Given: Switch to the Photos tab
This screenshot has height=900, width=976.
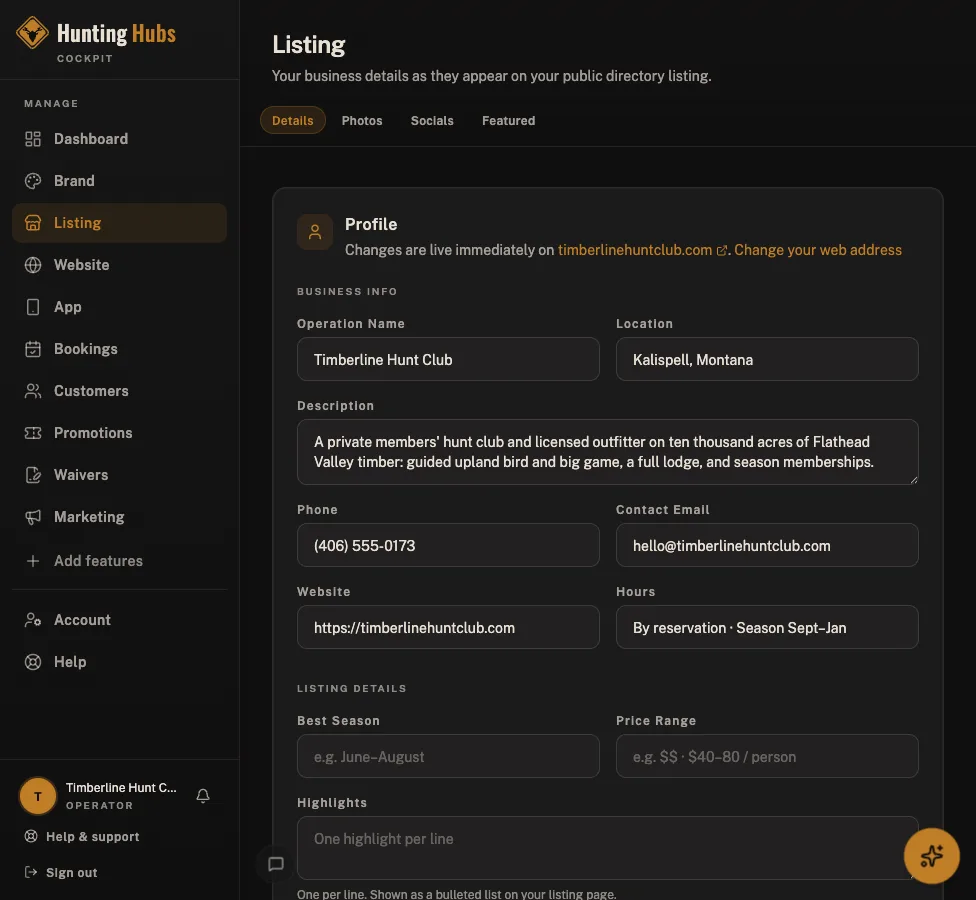Looking at the screenshot, I should coord(362,121).
